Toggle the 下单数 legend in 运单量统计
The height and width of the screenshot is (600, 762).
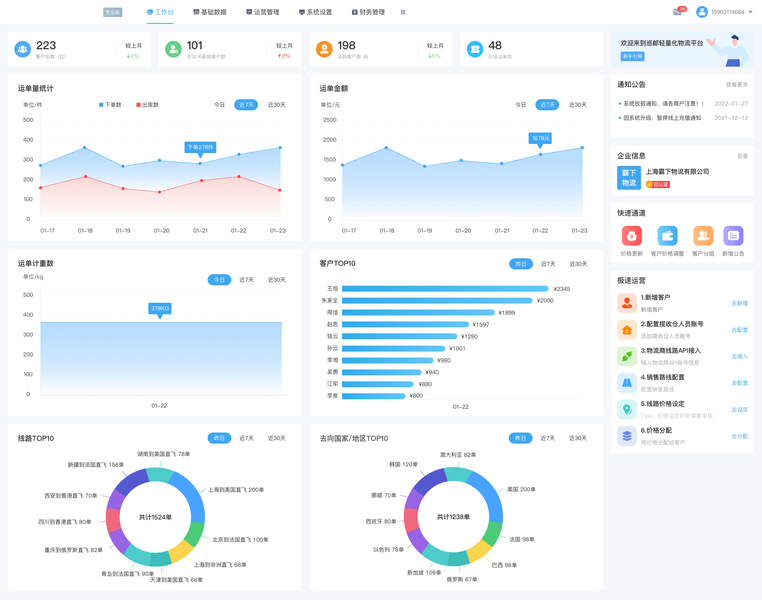click(x=110, y=105)
